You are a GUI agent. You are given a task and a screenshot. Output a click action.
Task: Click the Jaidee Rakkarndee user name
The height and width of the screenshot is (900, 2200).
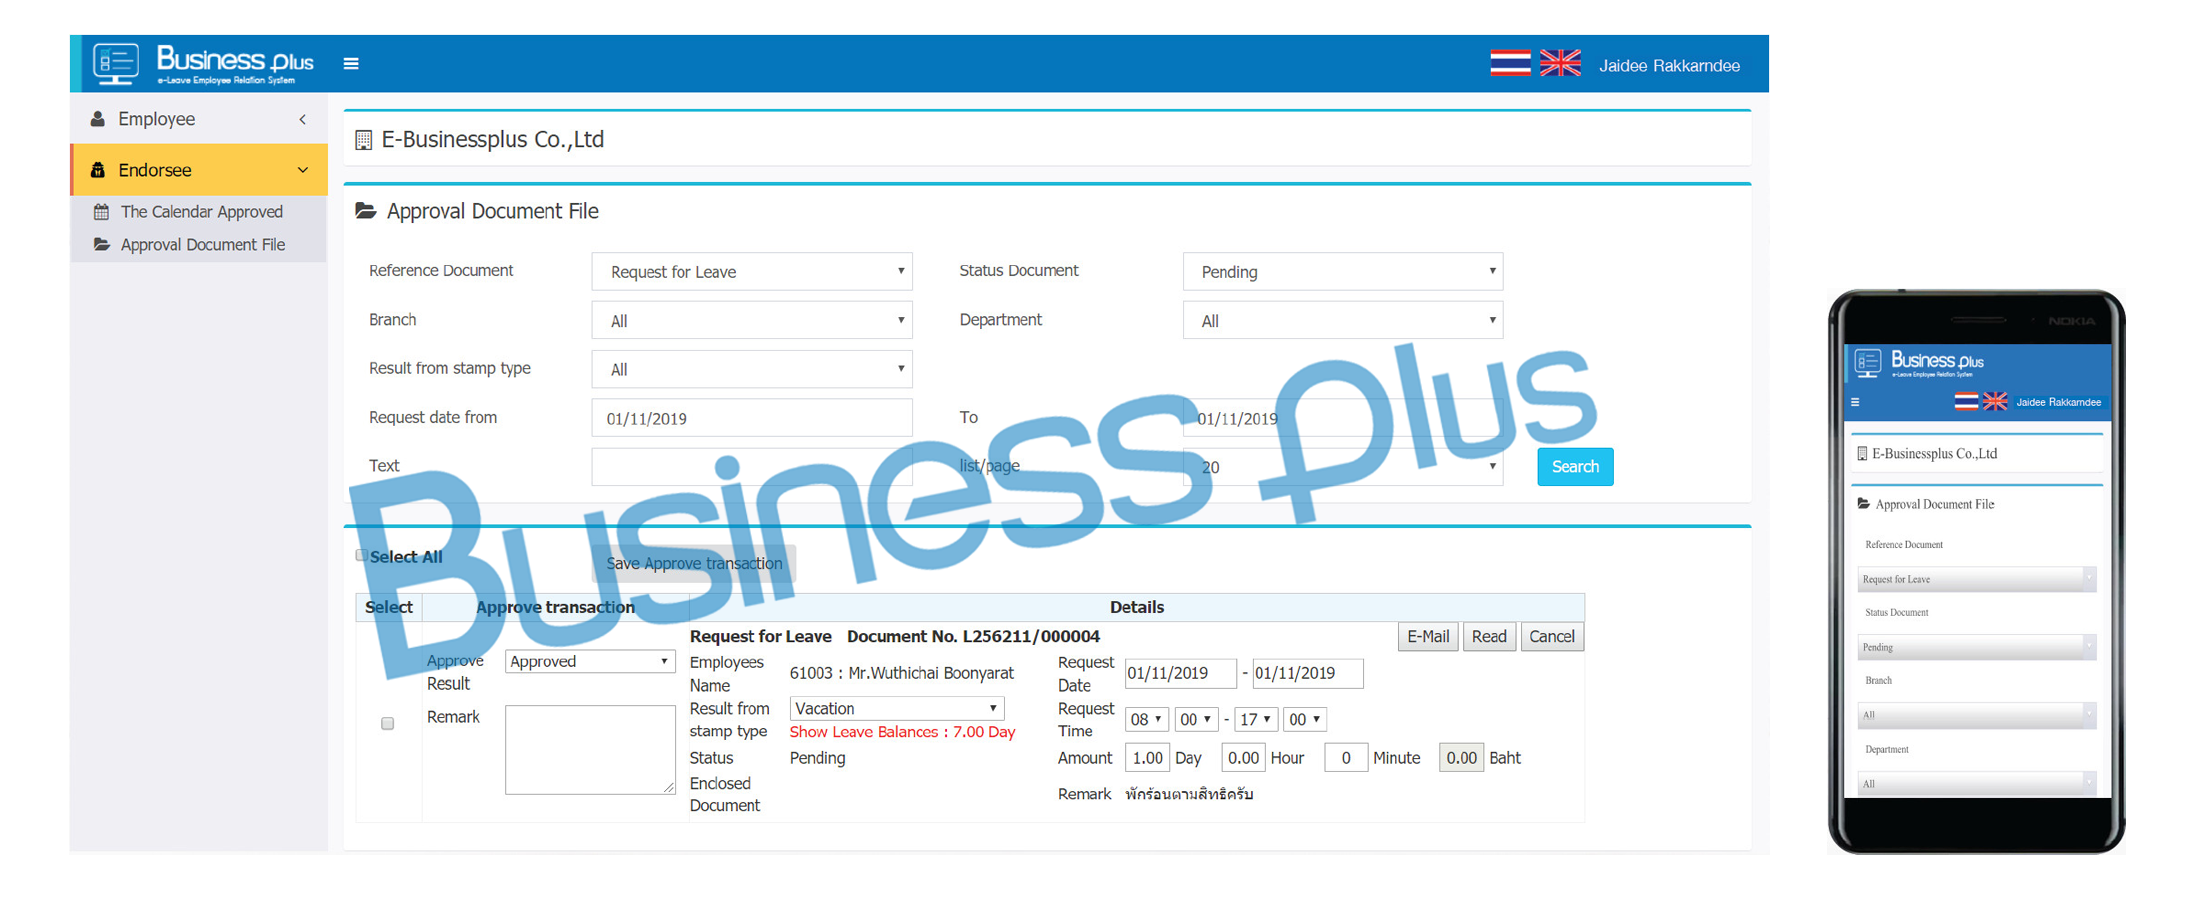[1669, 66]
